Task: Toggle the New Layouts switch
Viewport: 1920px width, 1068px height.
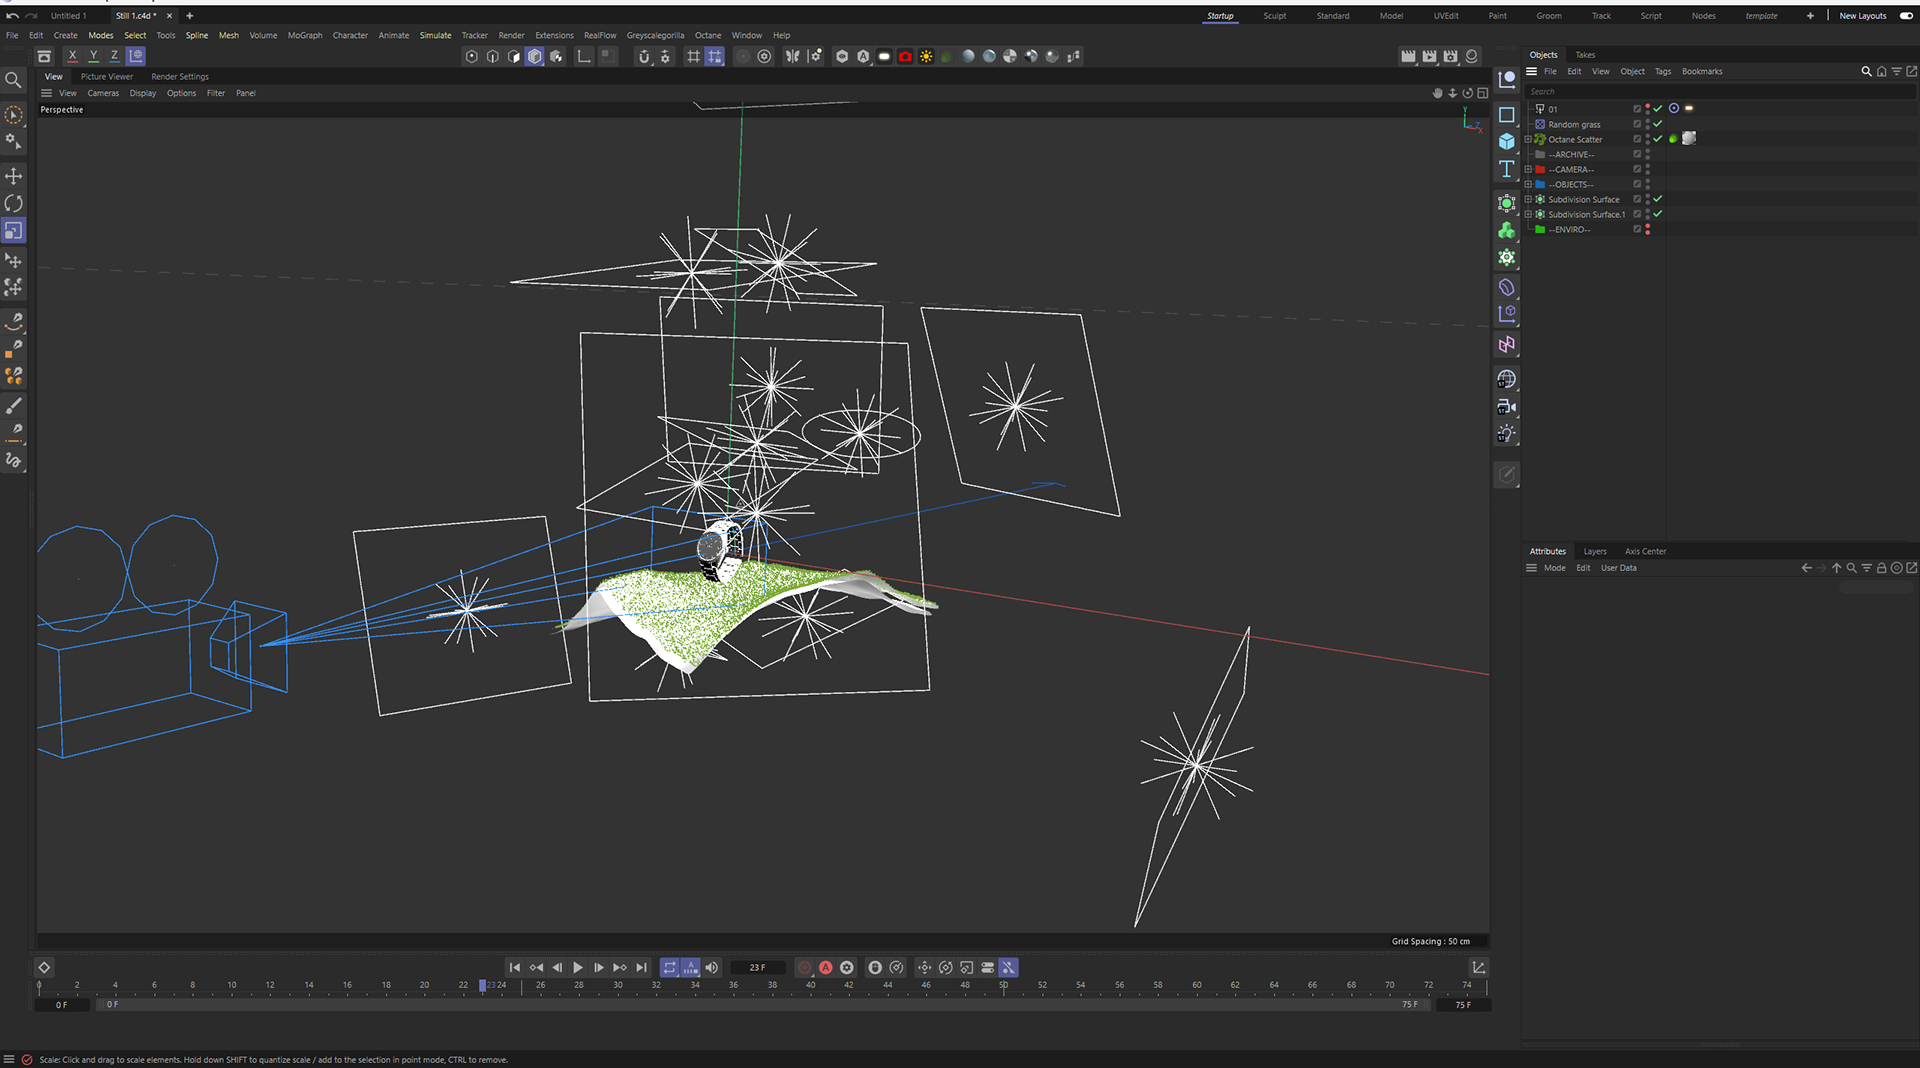Action: pos(1906,16)
